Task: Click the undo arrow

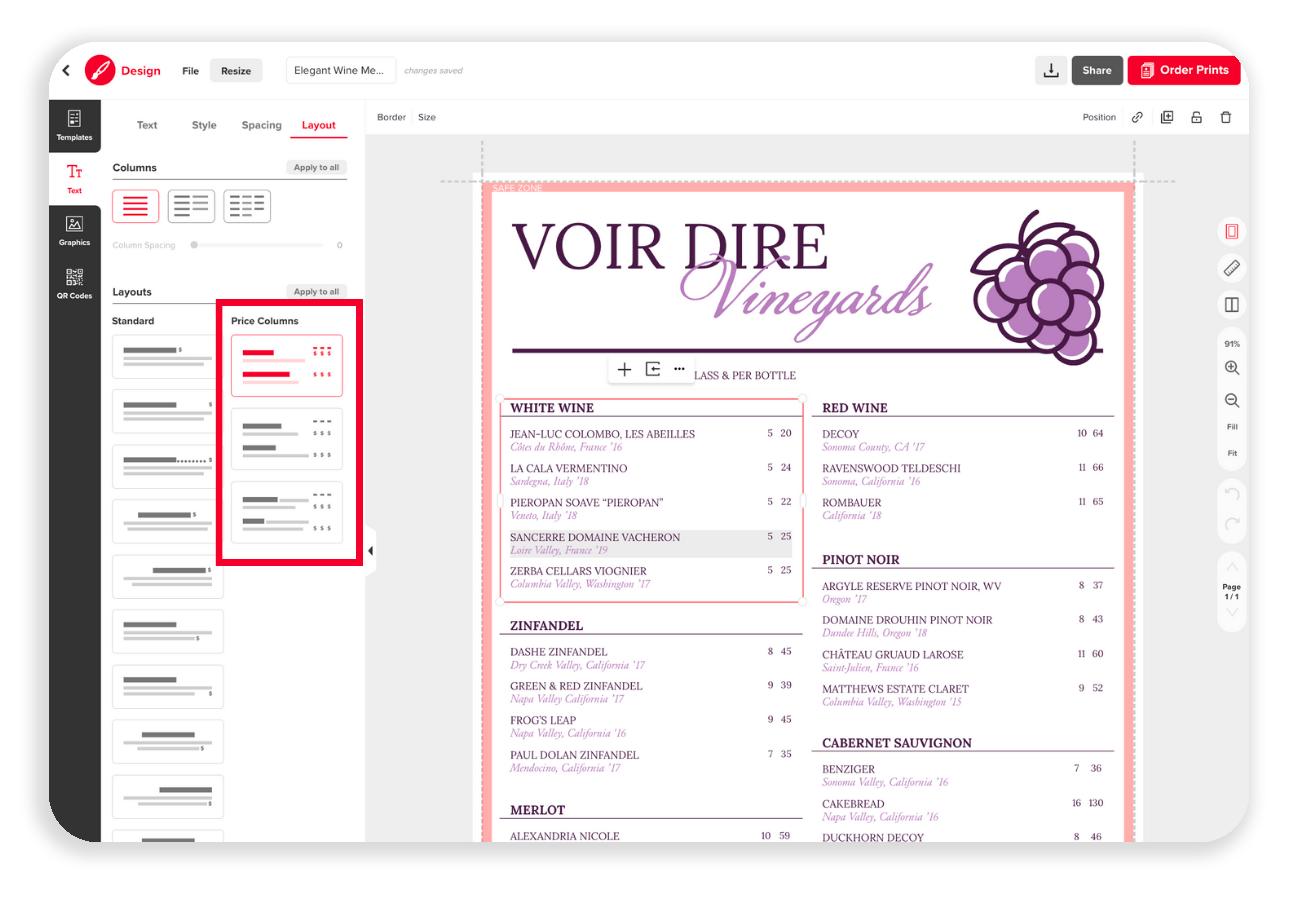Action: (x=1232, y=494)
